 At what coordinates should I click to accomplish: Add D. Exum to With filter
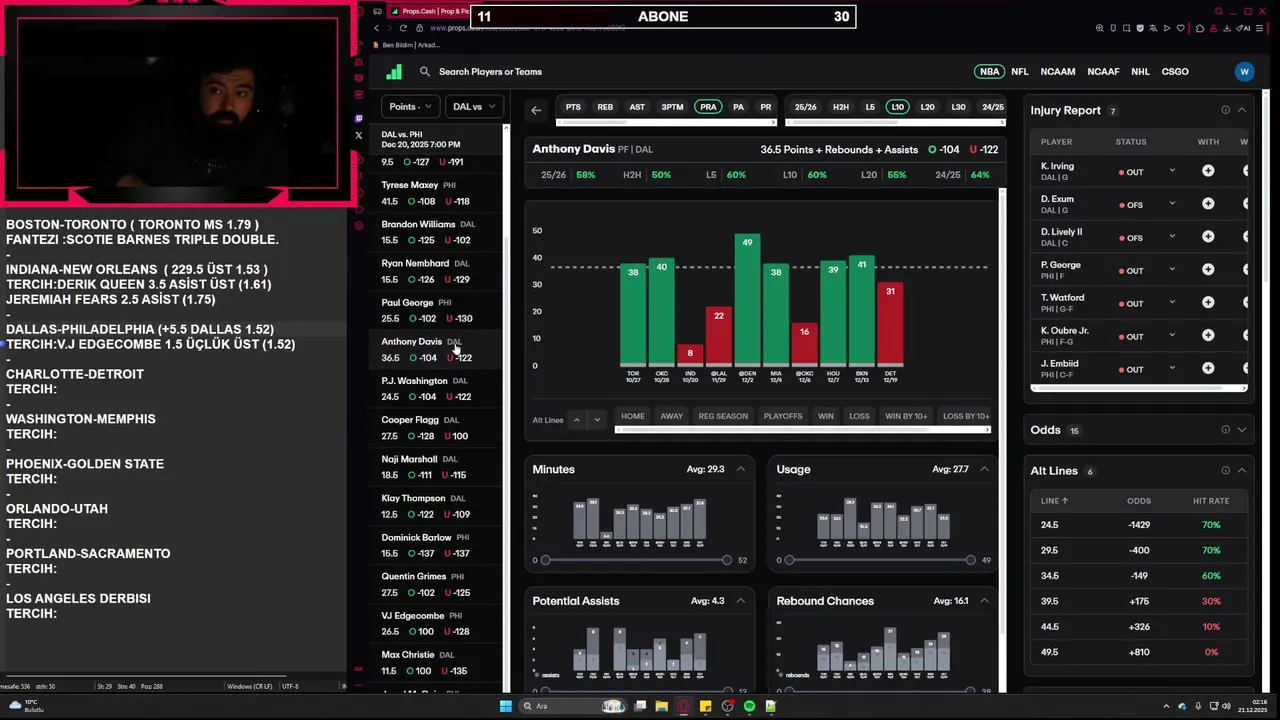[x=1208, y=204]
